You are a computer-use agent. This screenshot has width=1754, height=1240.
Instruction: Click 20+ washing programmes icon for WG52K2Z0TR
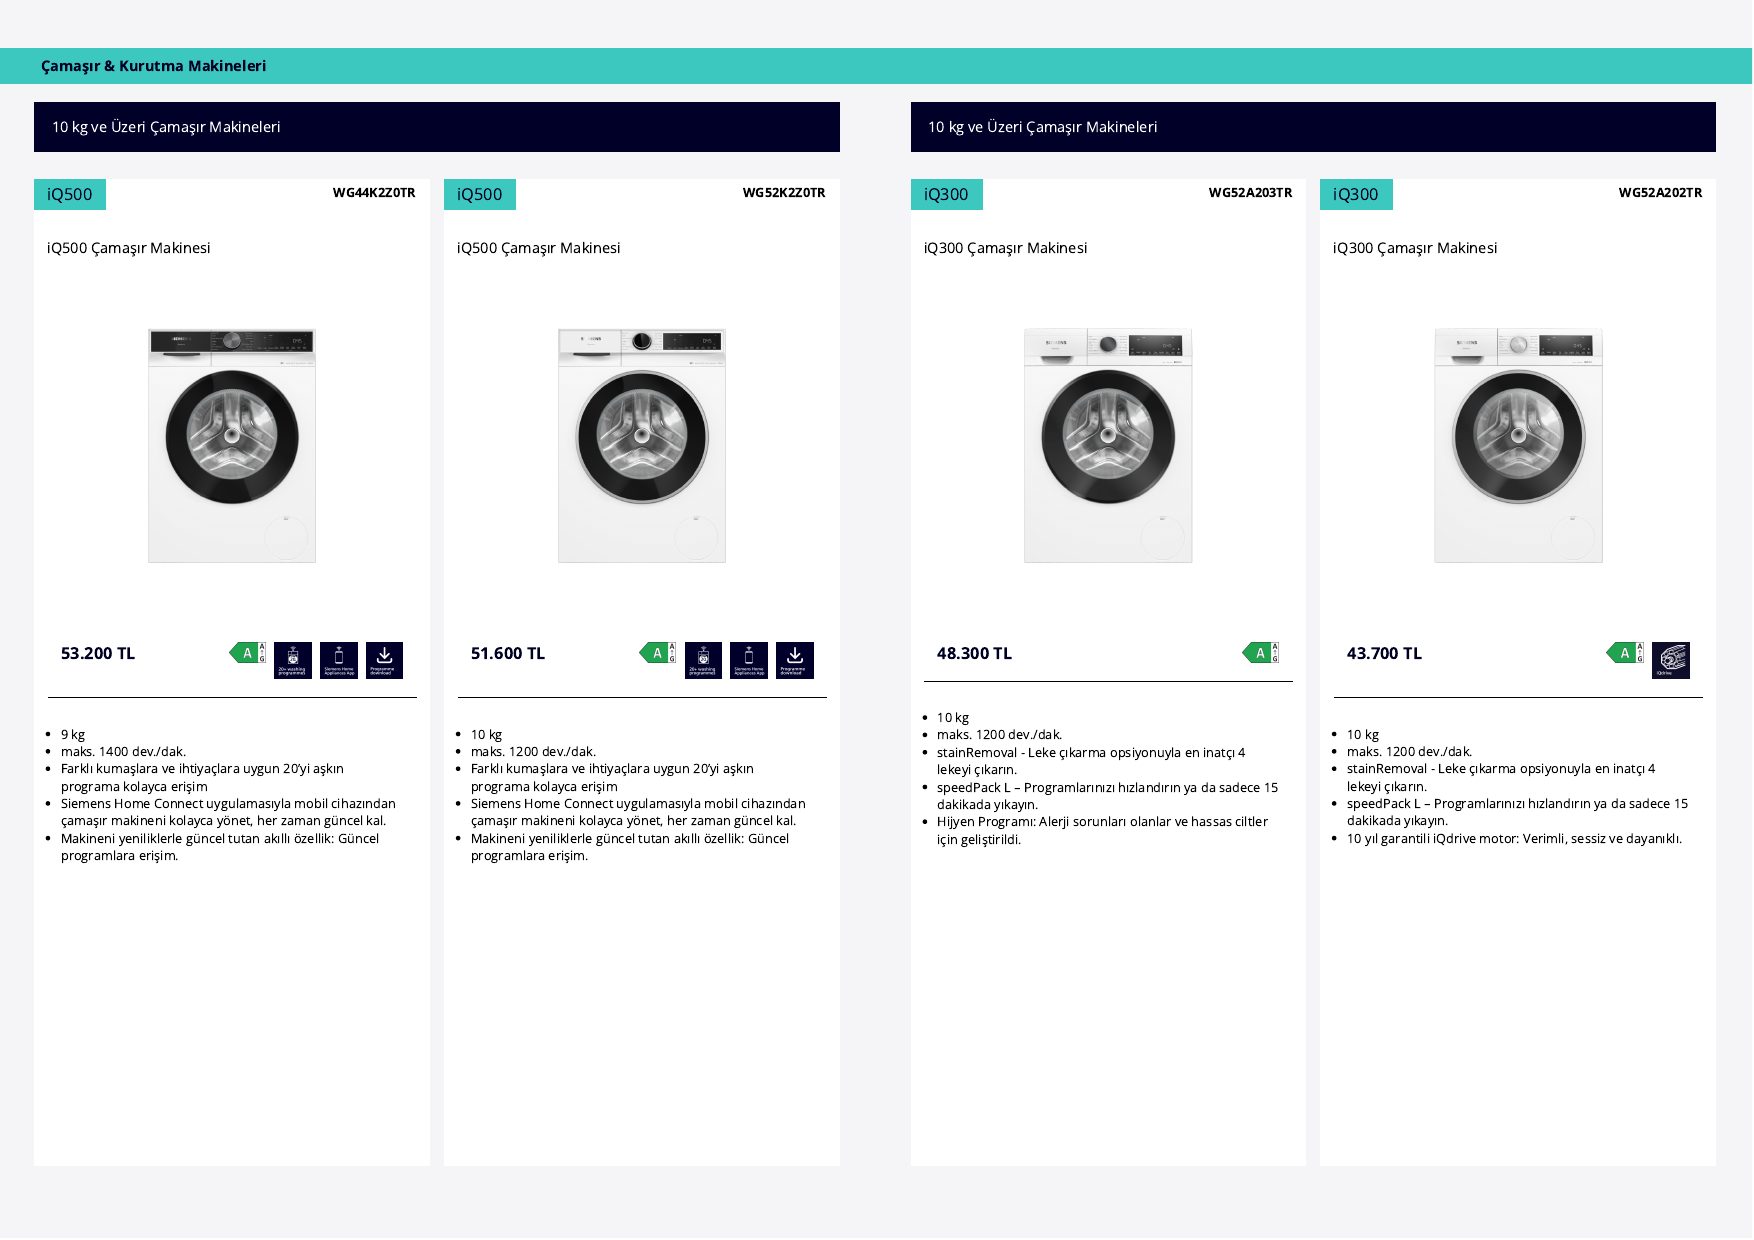tap(703, 661)
